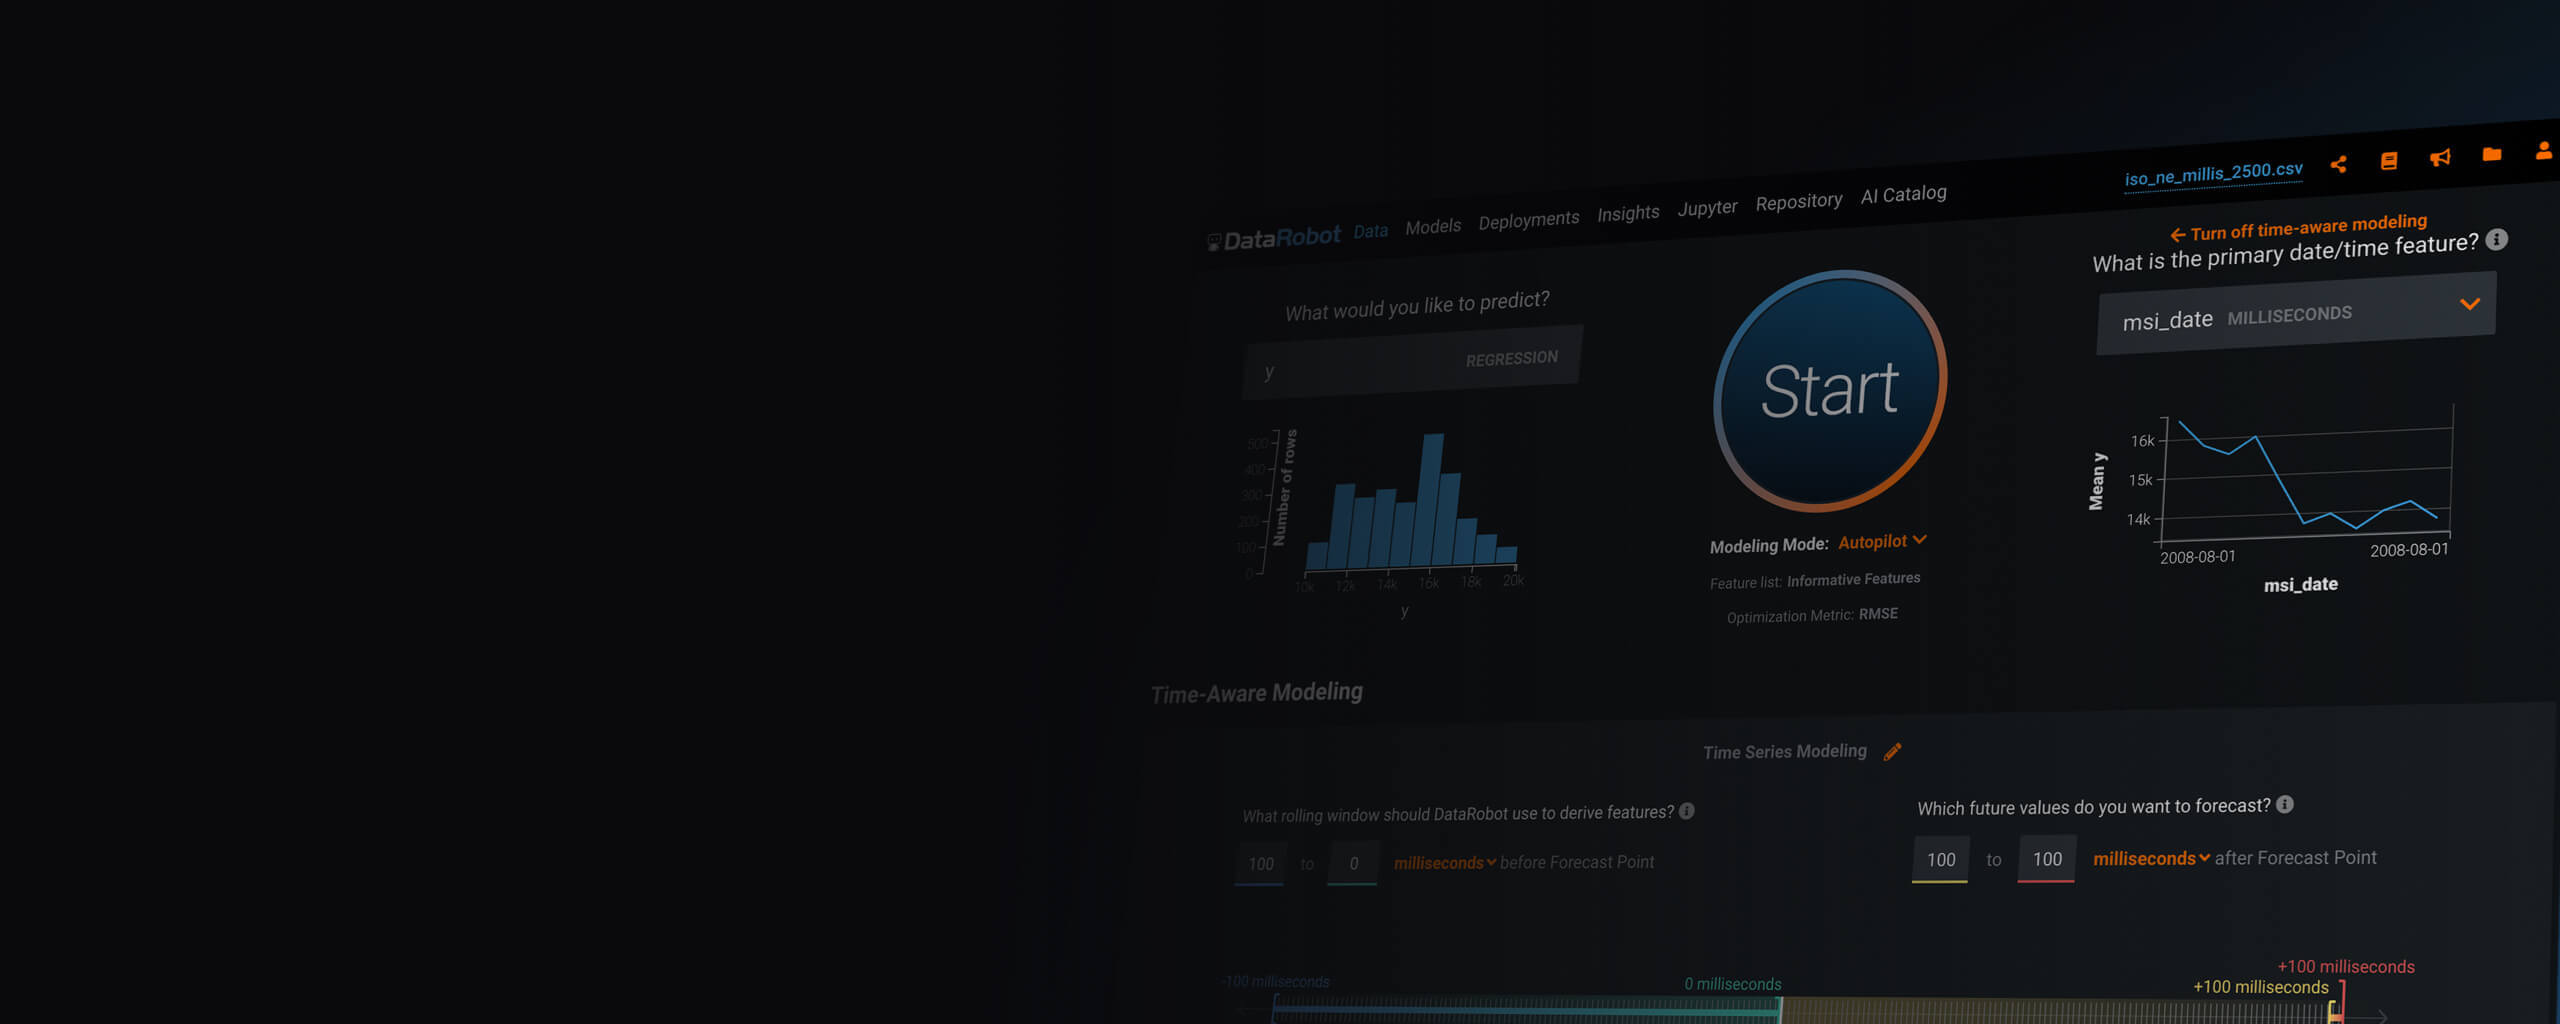Click info icon beside future values question
The height and width of the screenshot is (1024, 2560).
coord(2285,804)
